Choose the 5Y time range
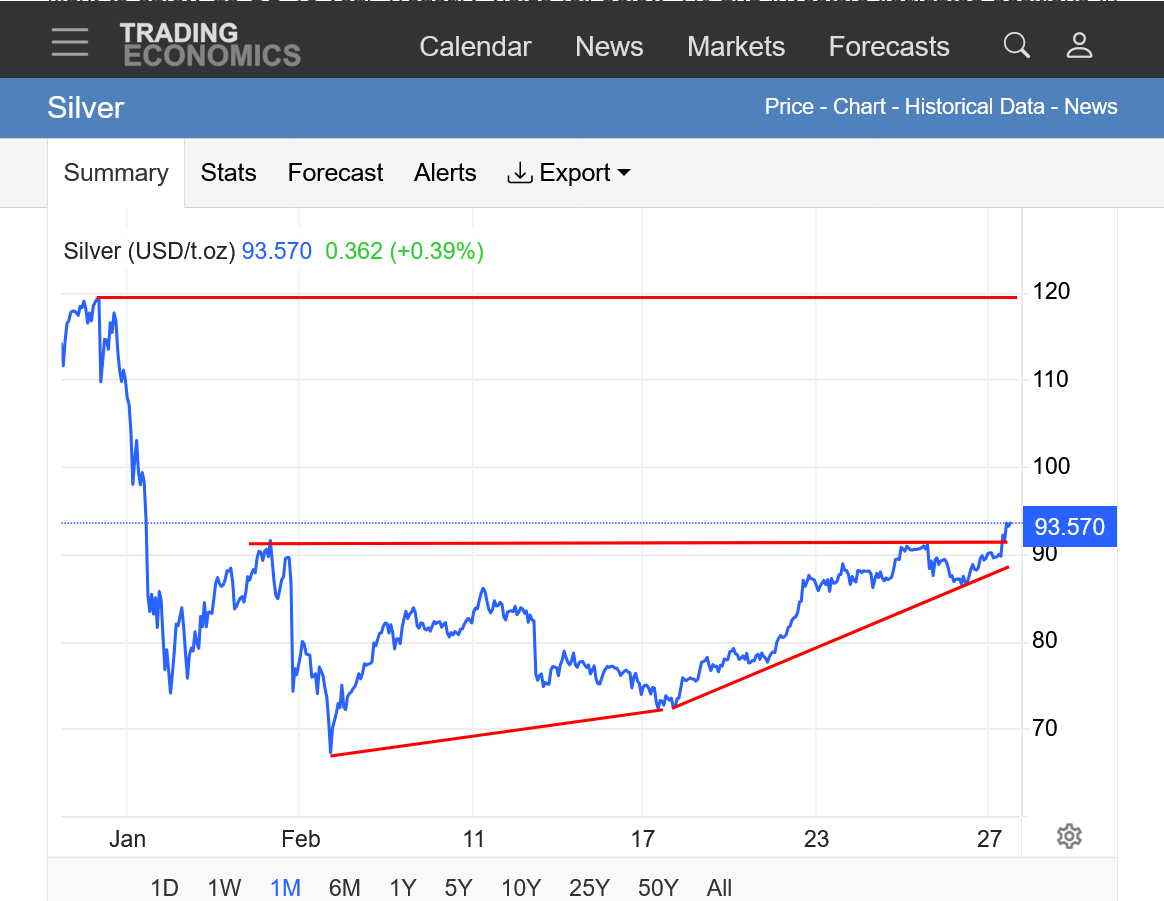 click(458, 887)
